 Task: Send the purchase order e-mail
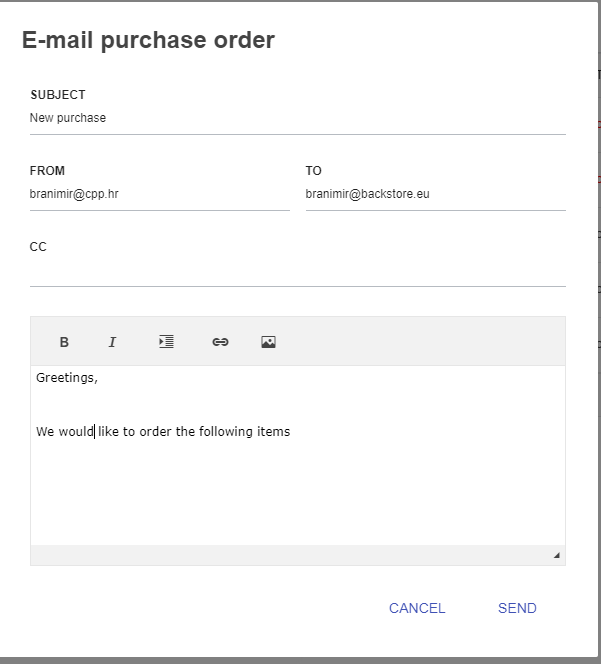pyautogui.click(x=517, y=608)
